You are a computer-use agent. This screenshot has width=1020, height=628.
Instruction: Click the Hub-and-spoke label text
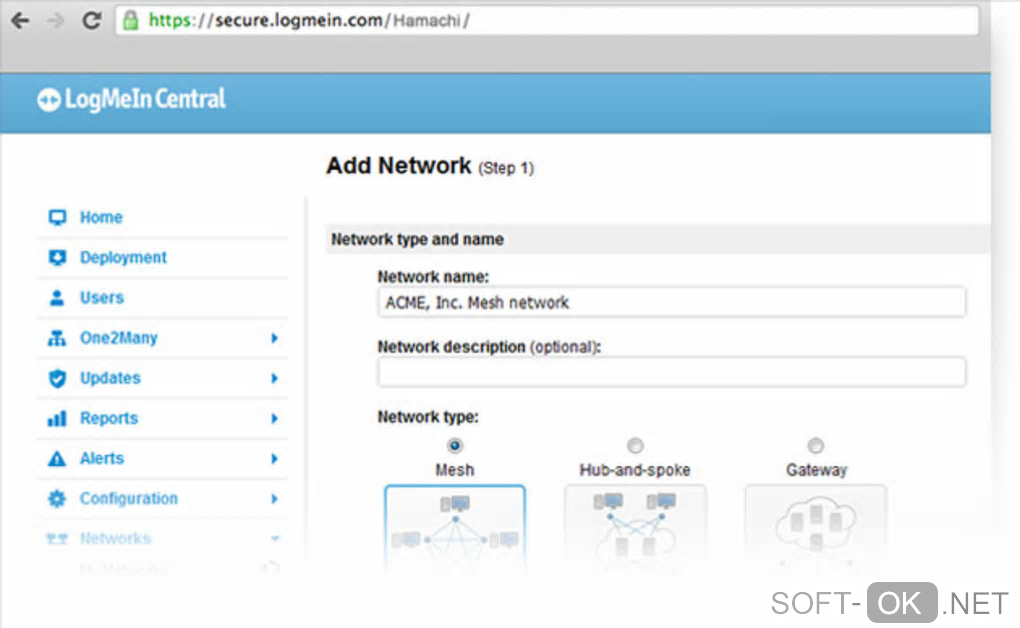[635, 470]
